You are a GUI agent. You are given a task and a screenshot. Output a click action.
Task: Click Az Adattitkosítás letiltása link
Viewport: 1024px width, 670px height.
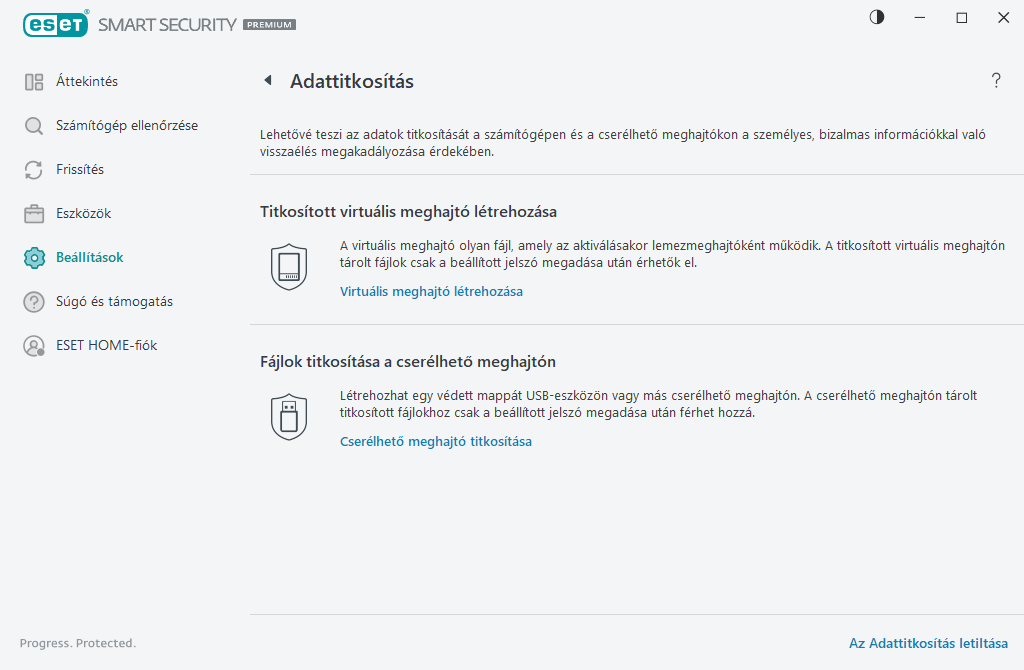pyautogui.click(x=928, y=643)
